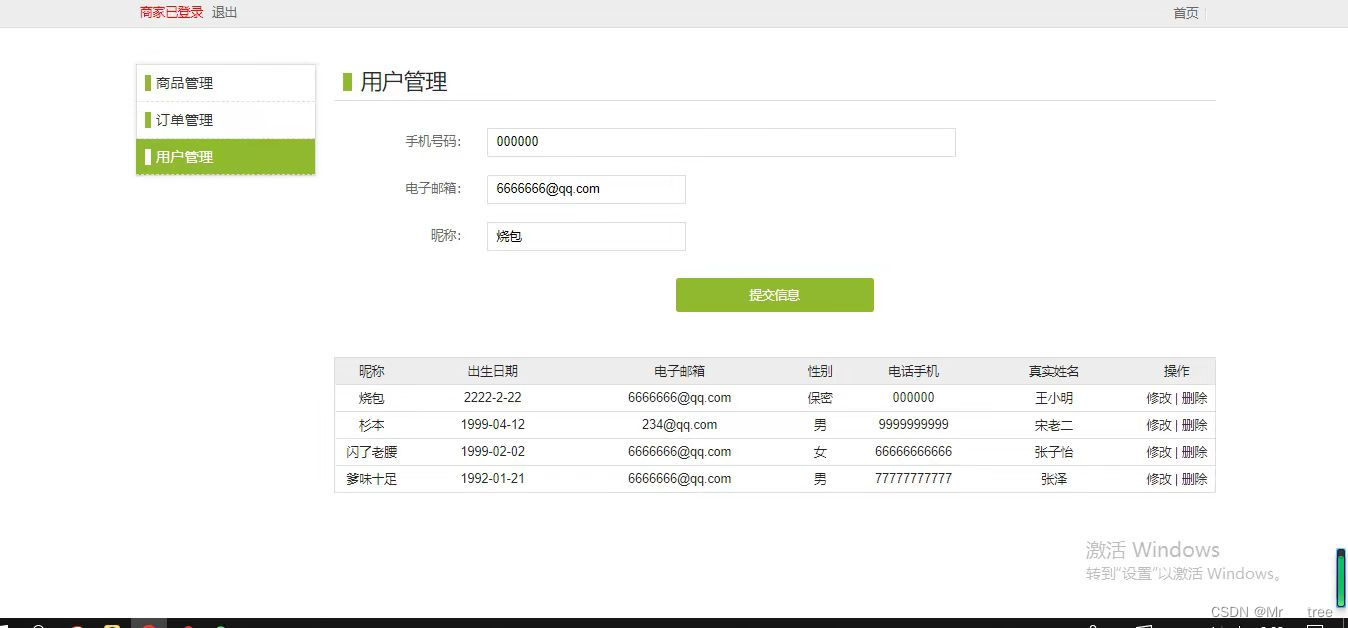The height and width of the screenshot is (628, 1348).
Task: Click phone cell 66666666666
Action: pos(914,452)
